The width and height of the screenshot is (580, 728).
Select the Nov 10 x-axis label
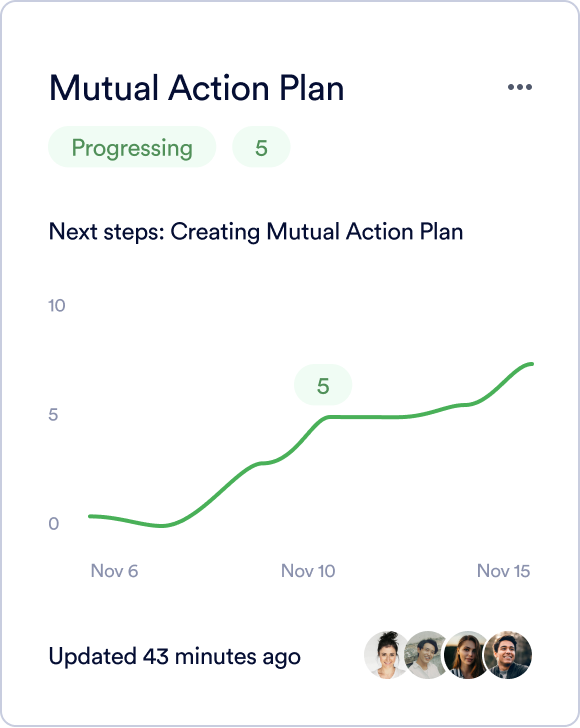(308, 571)
